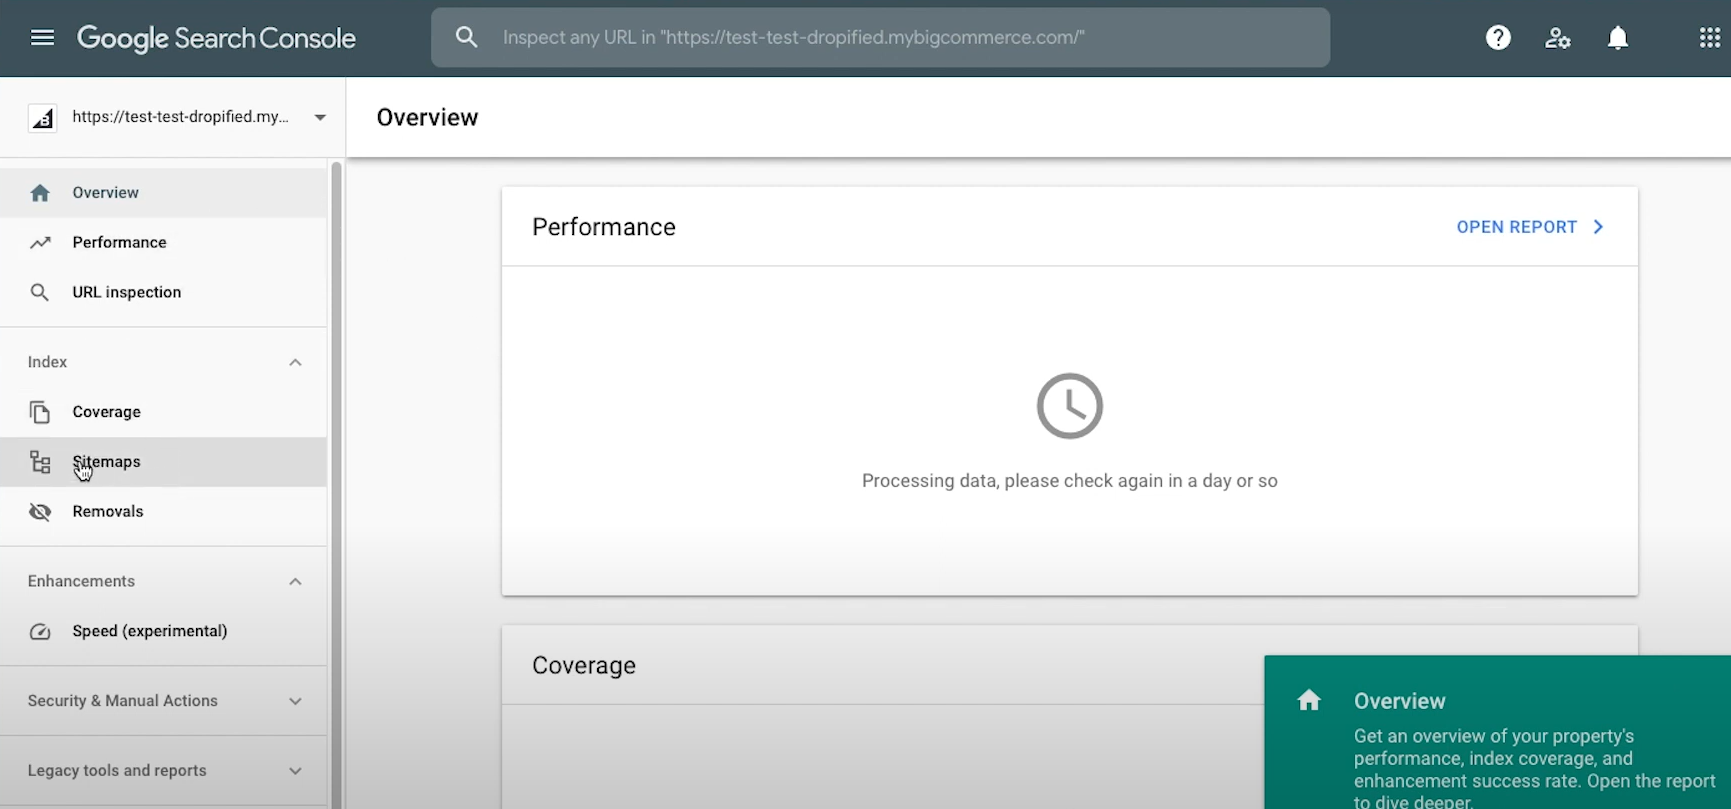Click the BigCommerce property favicon
This screenshot has height=809, width=1731.
[42, 118]
